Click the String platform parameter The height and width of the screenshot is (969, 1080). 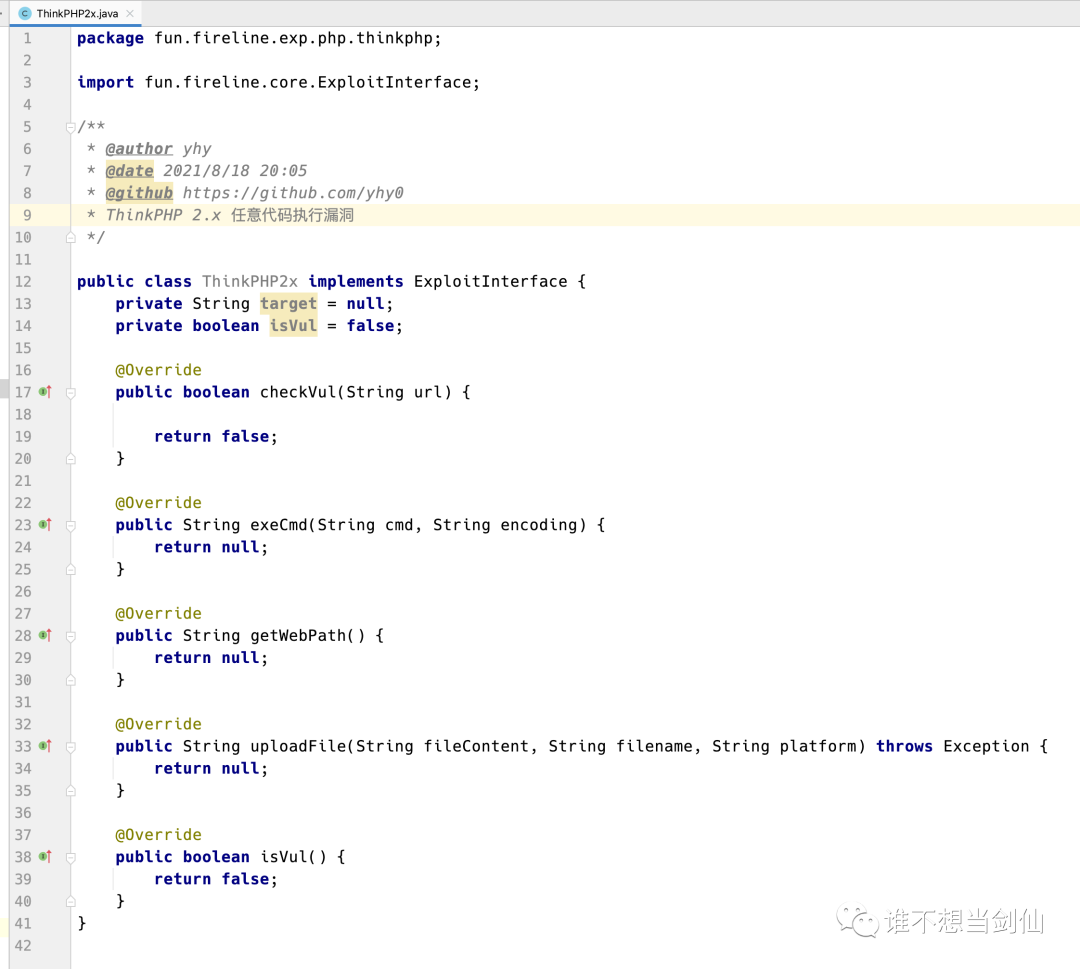[785, 746]
